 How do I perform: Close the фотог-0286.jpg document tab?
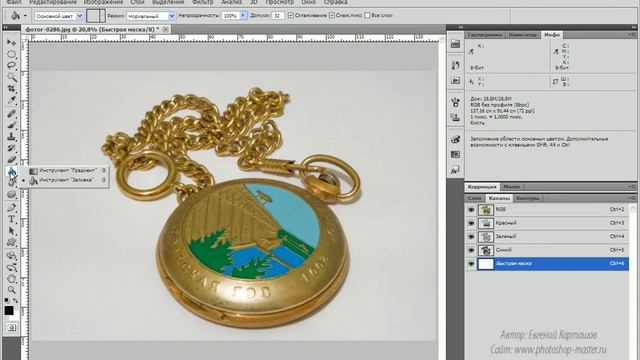pyautogui.click(x=165, y=29)
